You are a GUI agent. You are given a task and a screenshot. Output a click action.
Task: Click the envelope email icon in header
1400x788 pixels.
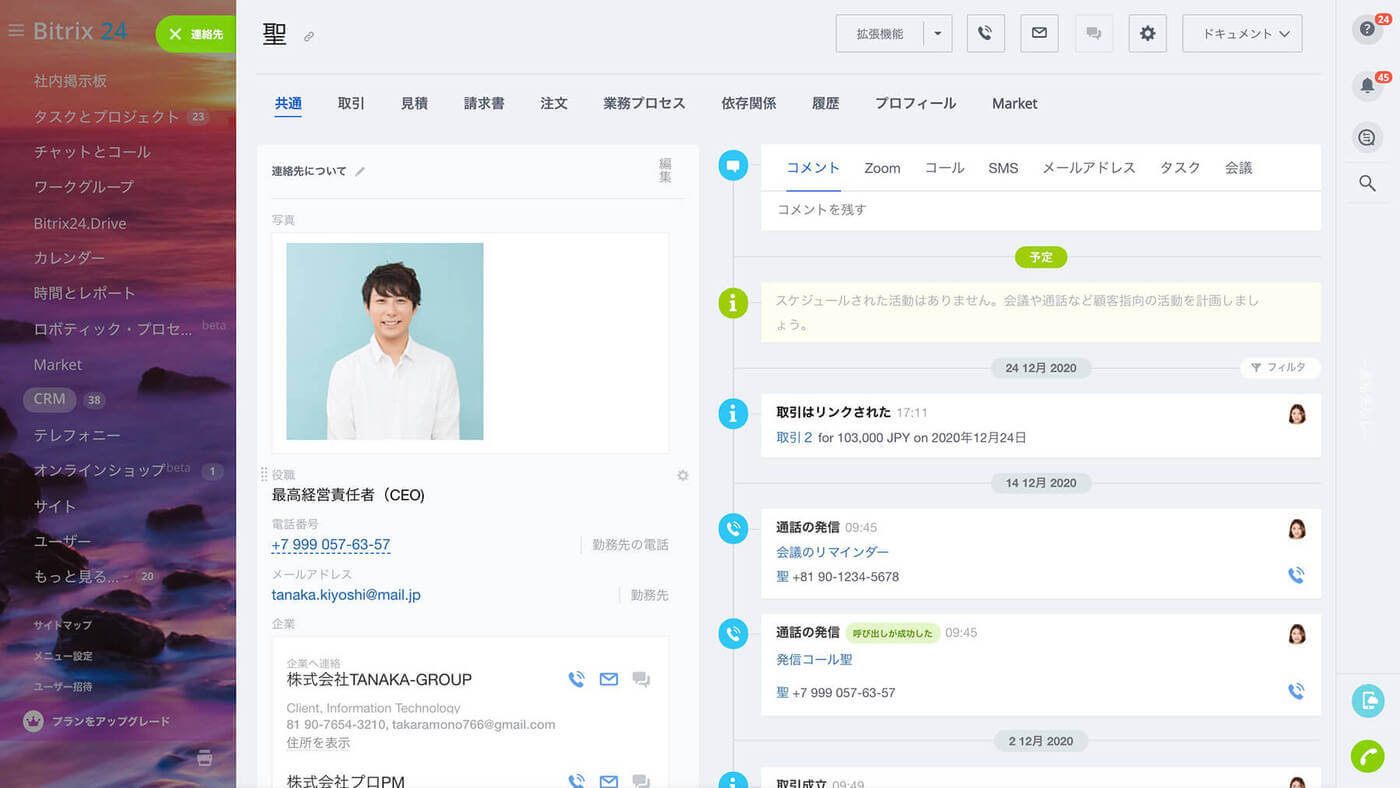[1039, 33]
